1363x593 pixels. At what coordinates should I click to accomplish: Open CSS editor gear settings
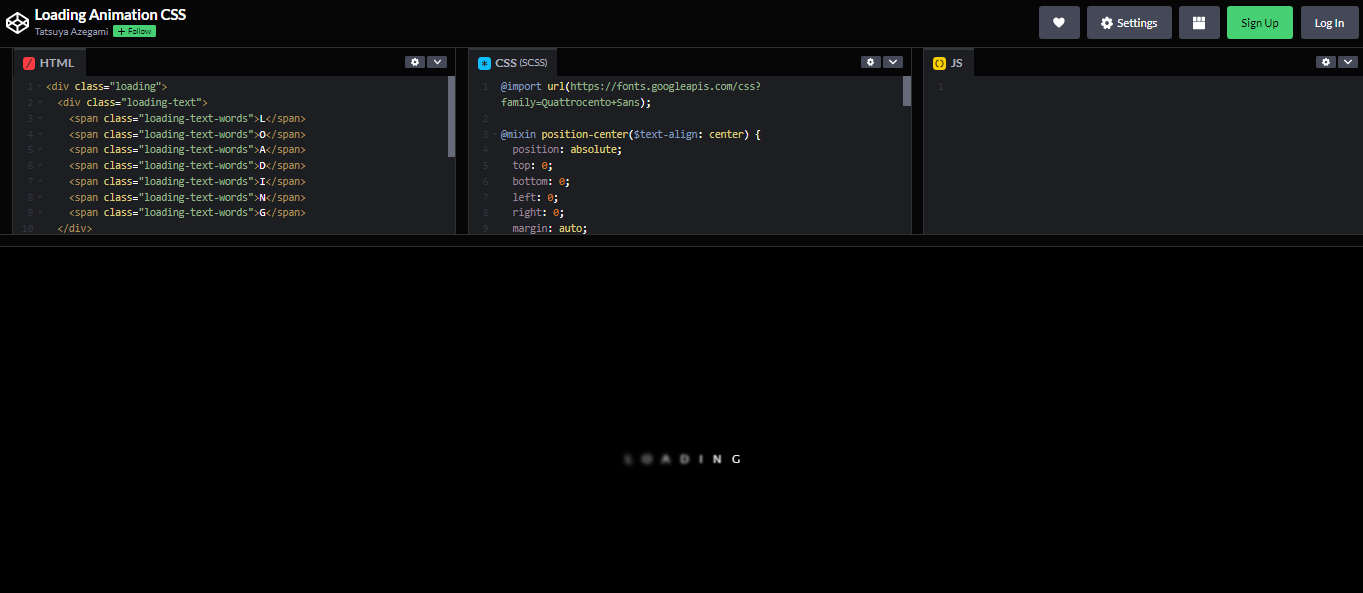(871, 62)
